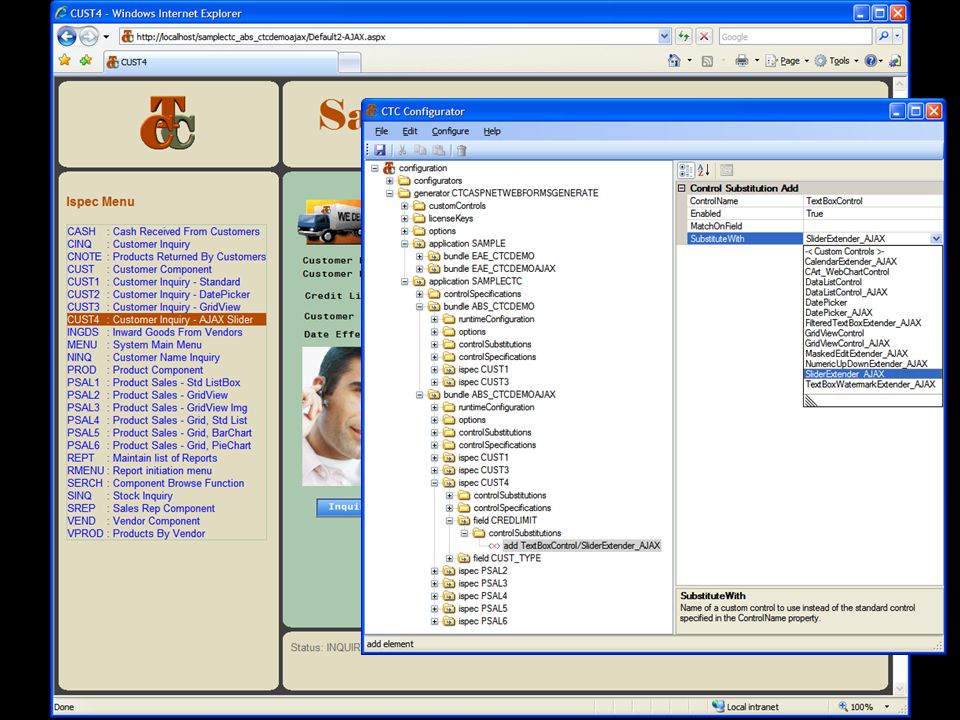960x720 pixels.
Task: Click the Paste icon in Configurator toolbar
Action: point(439,150)
